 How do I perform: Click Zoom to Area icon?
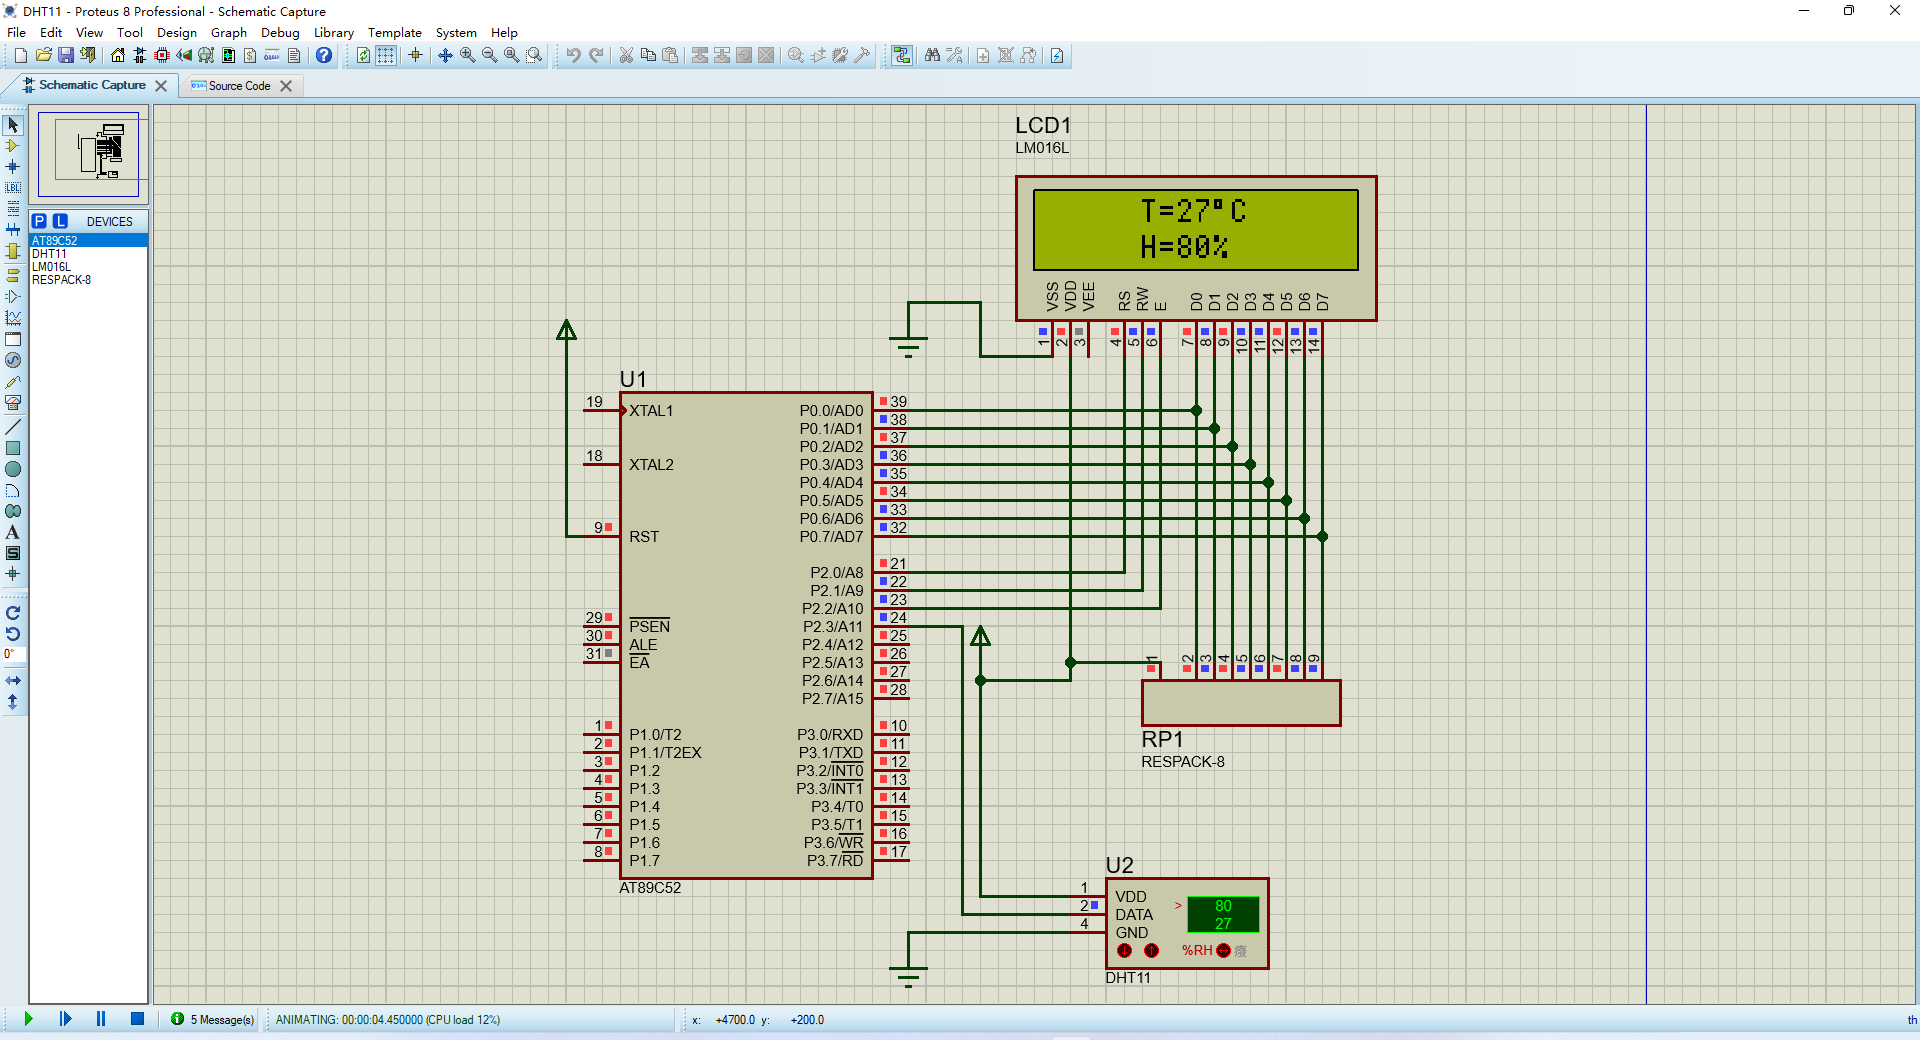pos(534,55)
